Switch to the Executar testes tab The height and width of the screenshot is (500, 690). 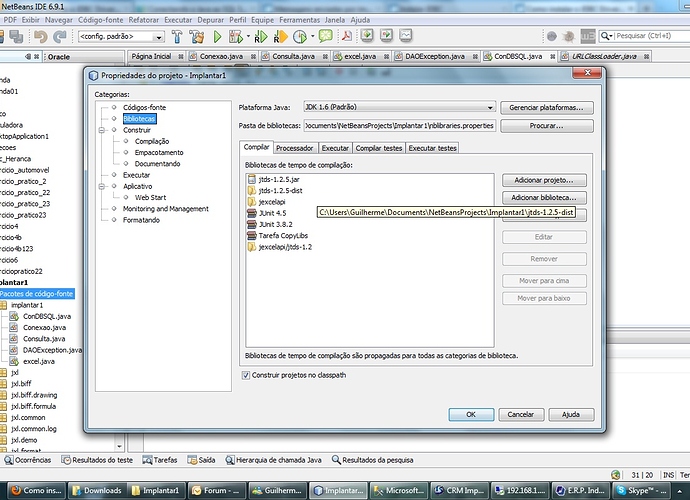click(x=432, y=148)
